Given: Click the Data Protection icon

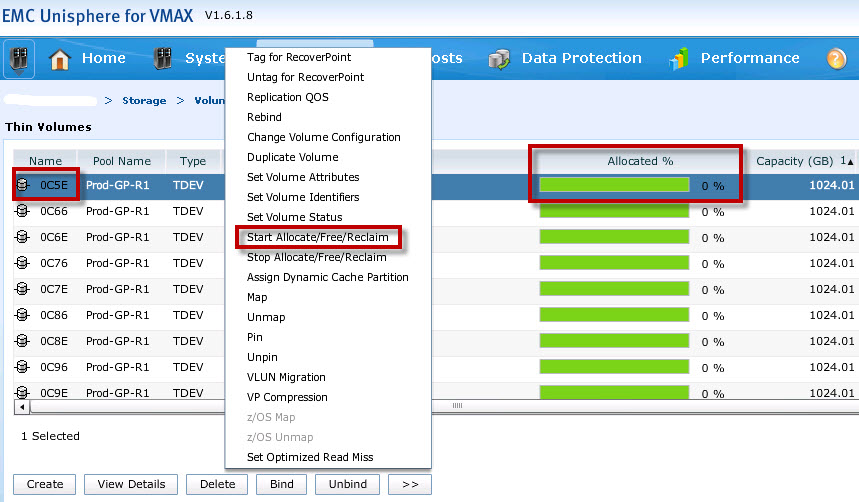Looking at the screenshot, I should (500, 59).
